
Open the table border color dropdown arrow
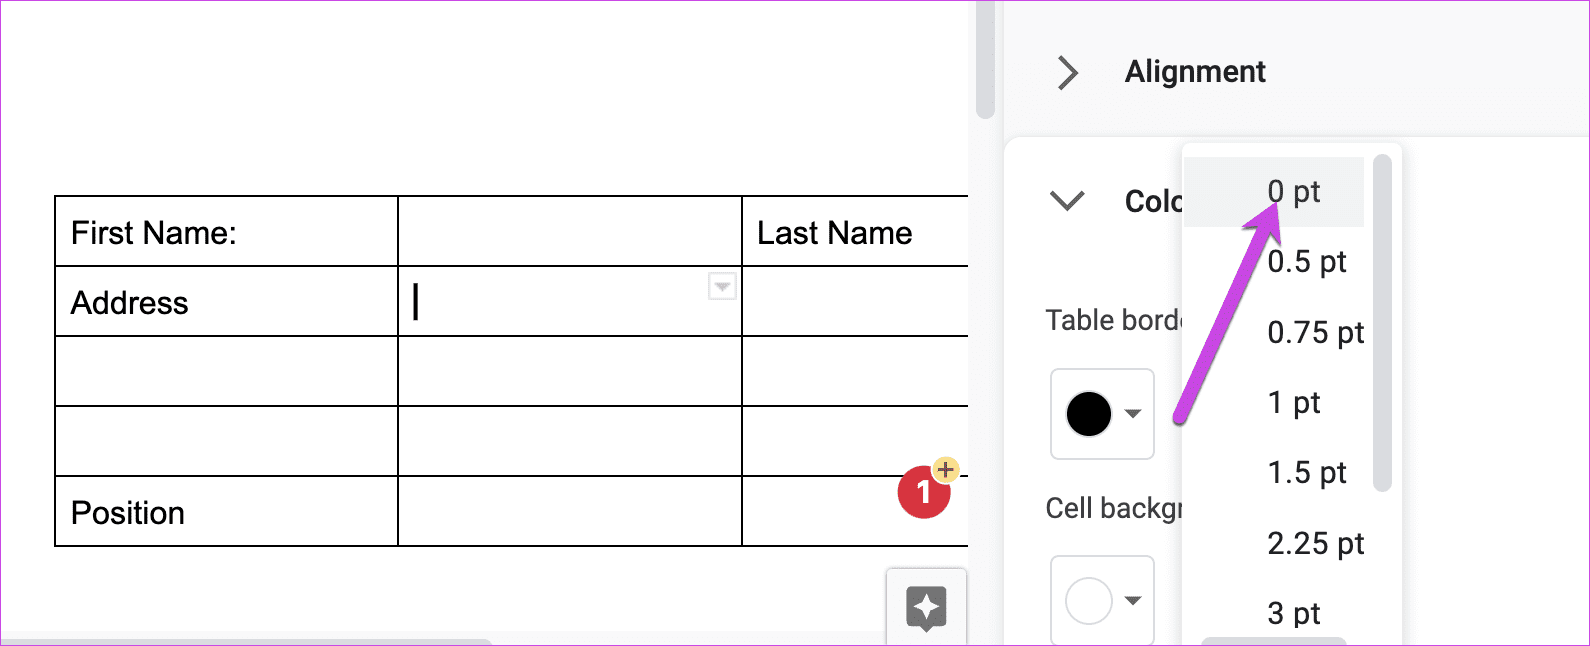(x=1133, y=413)
